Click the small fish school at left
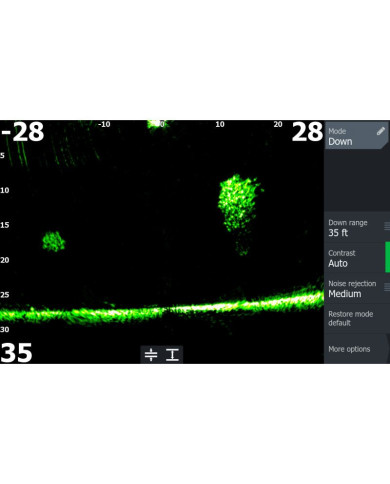Screen dimensions: 390x484 coord(53,241)
